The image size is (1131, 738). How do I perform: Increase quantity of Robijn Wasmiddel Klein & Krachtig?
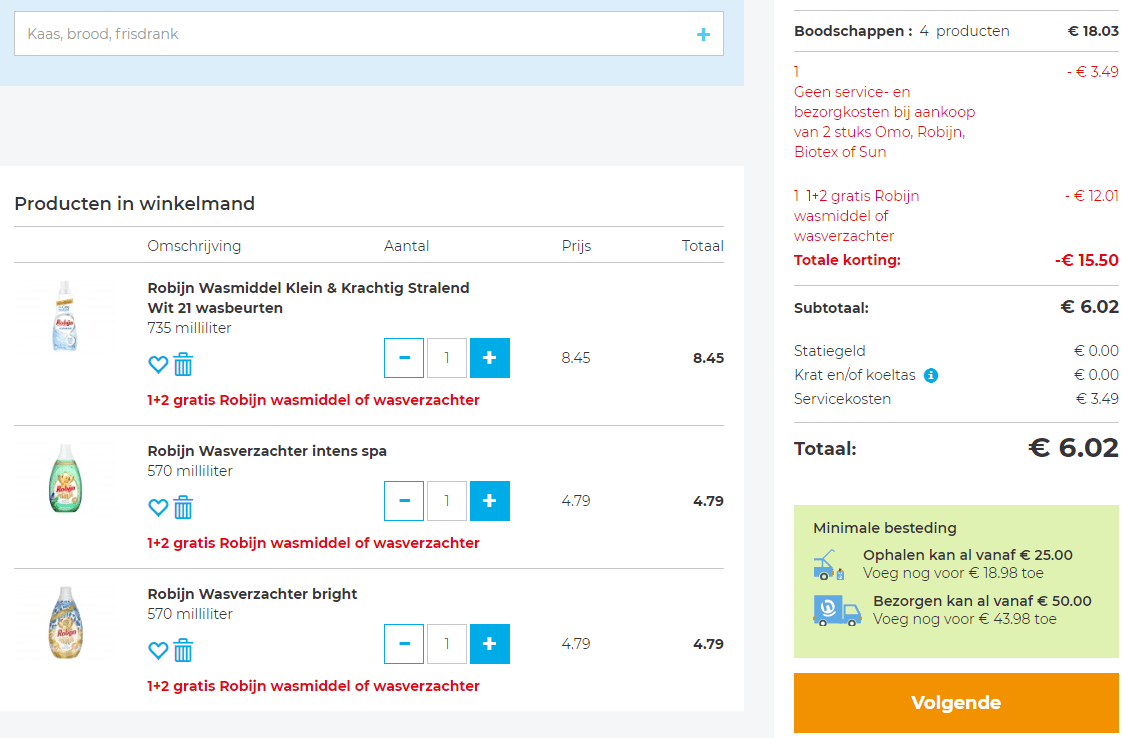pos(490,358)
